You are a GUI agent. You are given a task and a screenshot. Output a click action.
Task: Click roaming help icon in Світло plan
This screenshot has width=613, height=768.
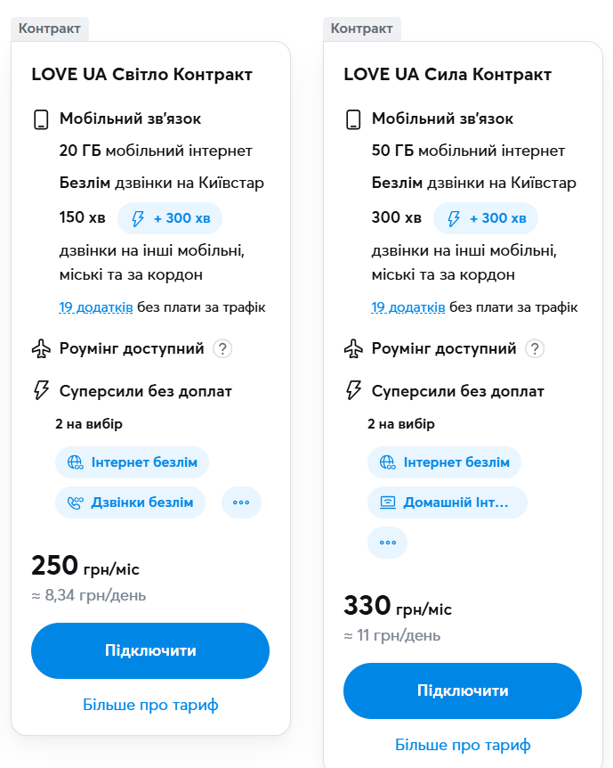point(223,349)
